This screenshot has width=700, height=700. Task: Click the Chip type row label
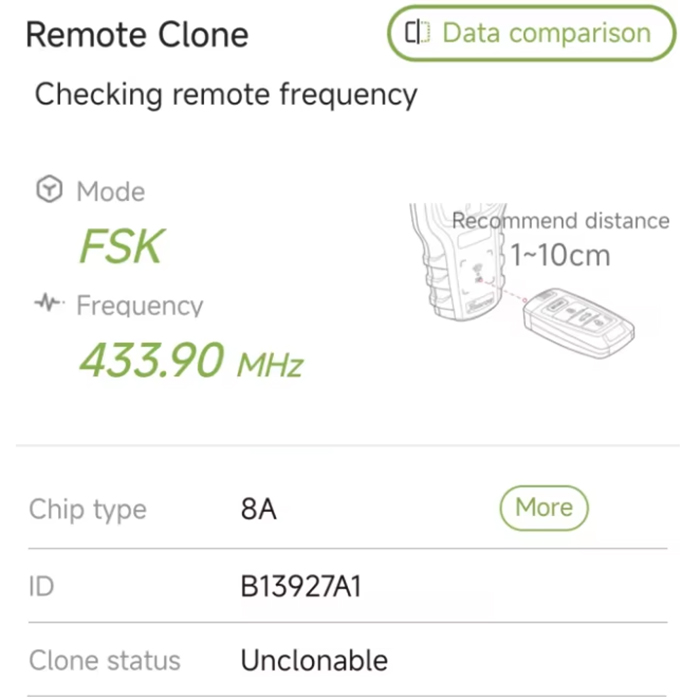88,509
